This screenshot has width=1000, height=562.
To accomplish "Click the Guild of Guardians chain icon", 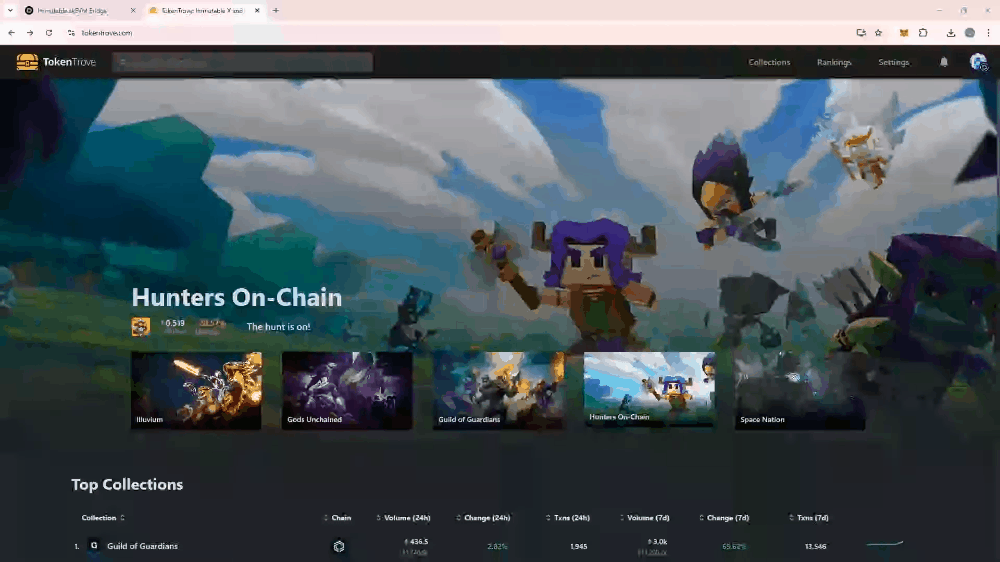I will point(339,546).
